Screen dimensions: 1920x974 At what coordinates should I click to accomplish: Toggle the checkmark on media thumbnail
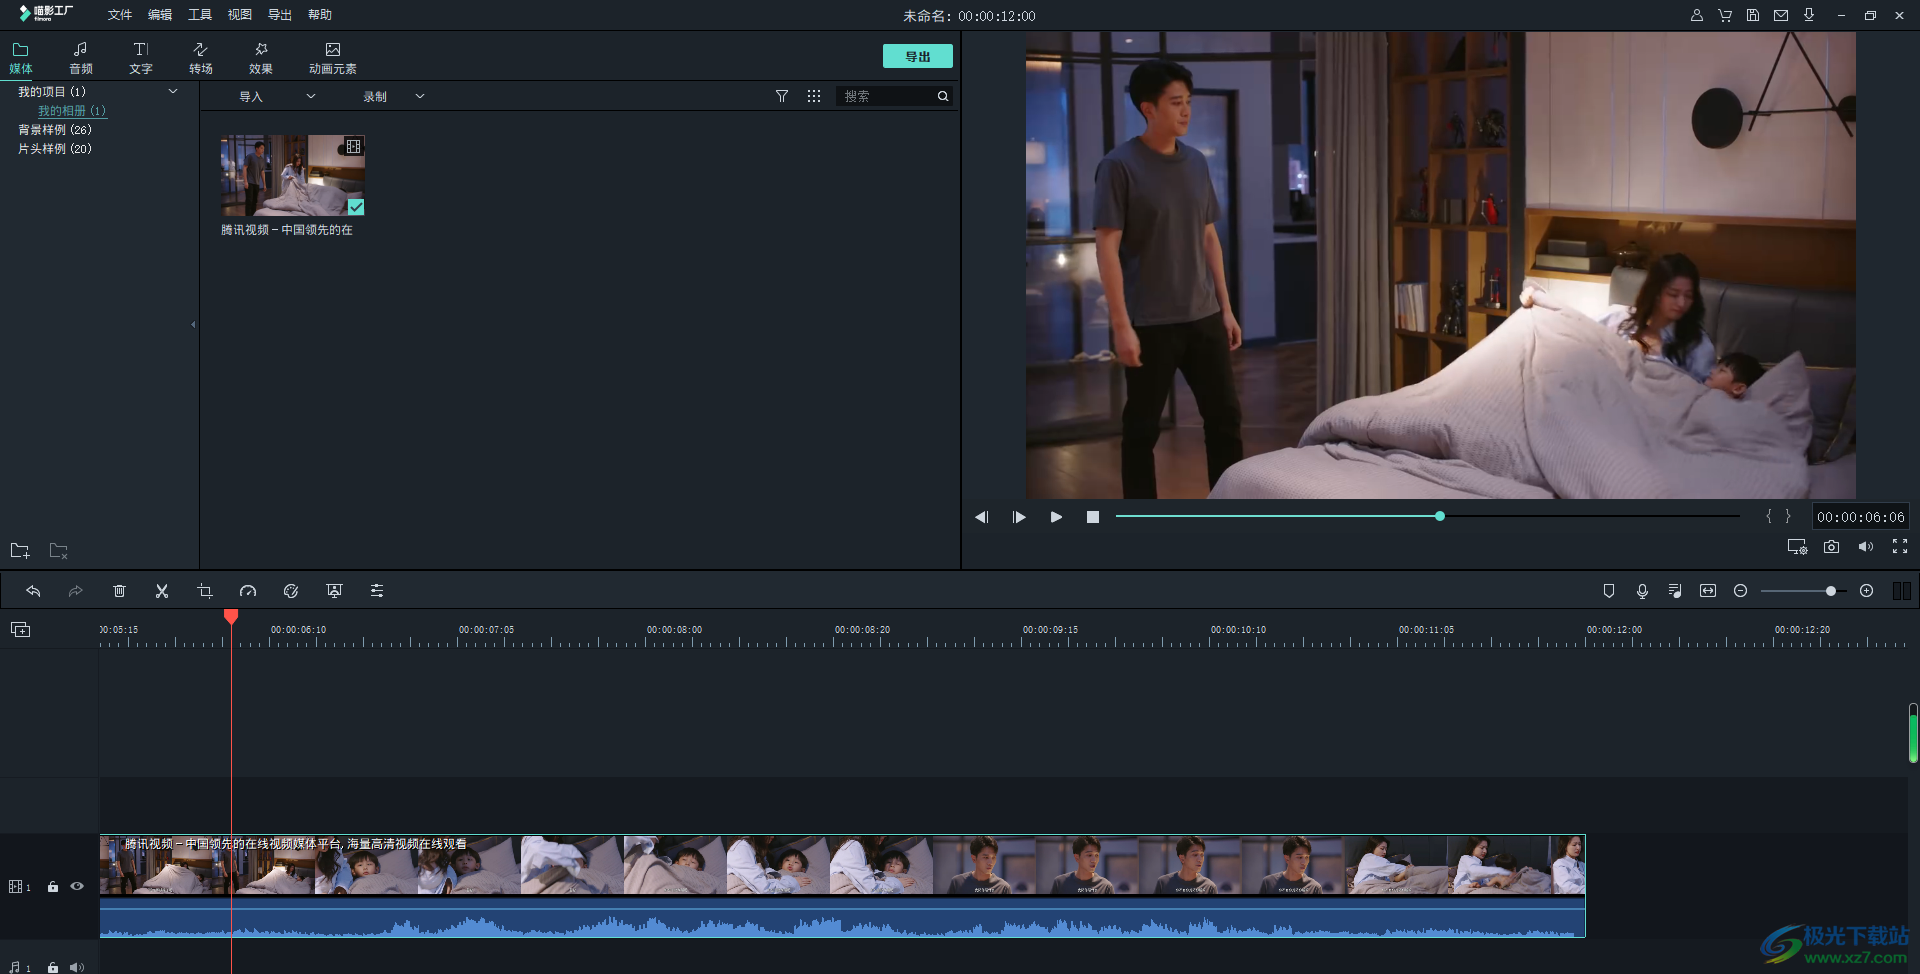coord(356,207)
